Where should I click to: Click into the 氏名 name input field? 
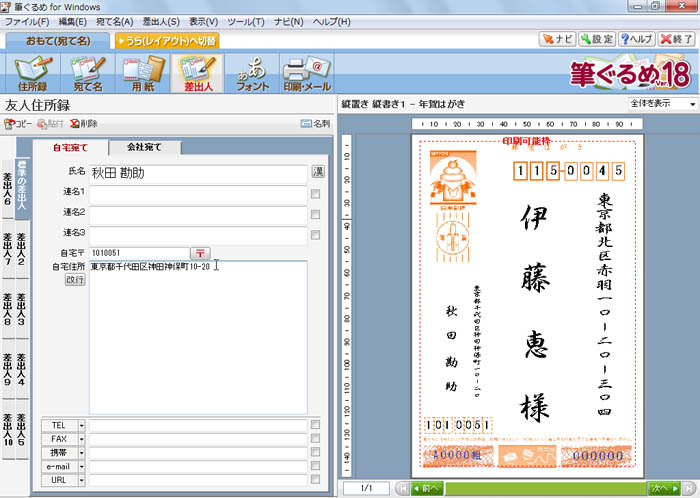coord(197,172)
